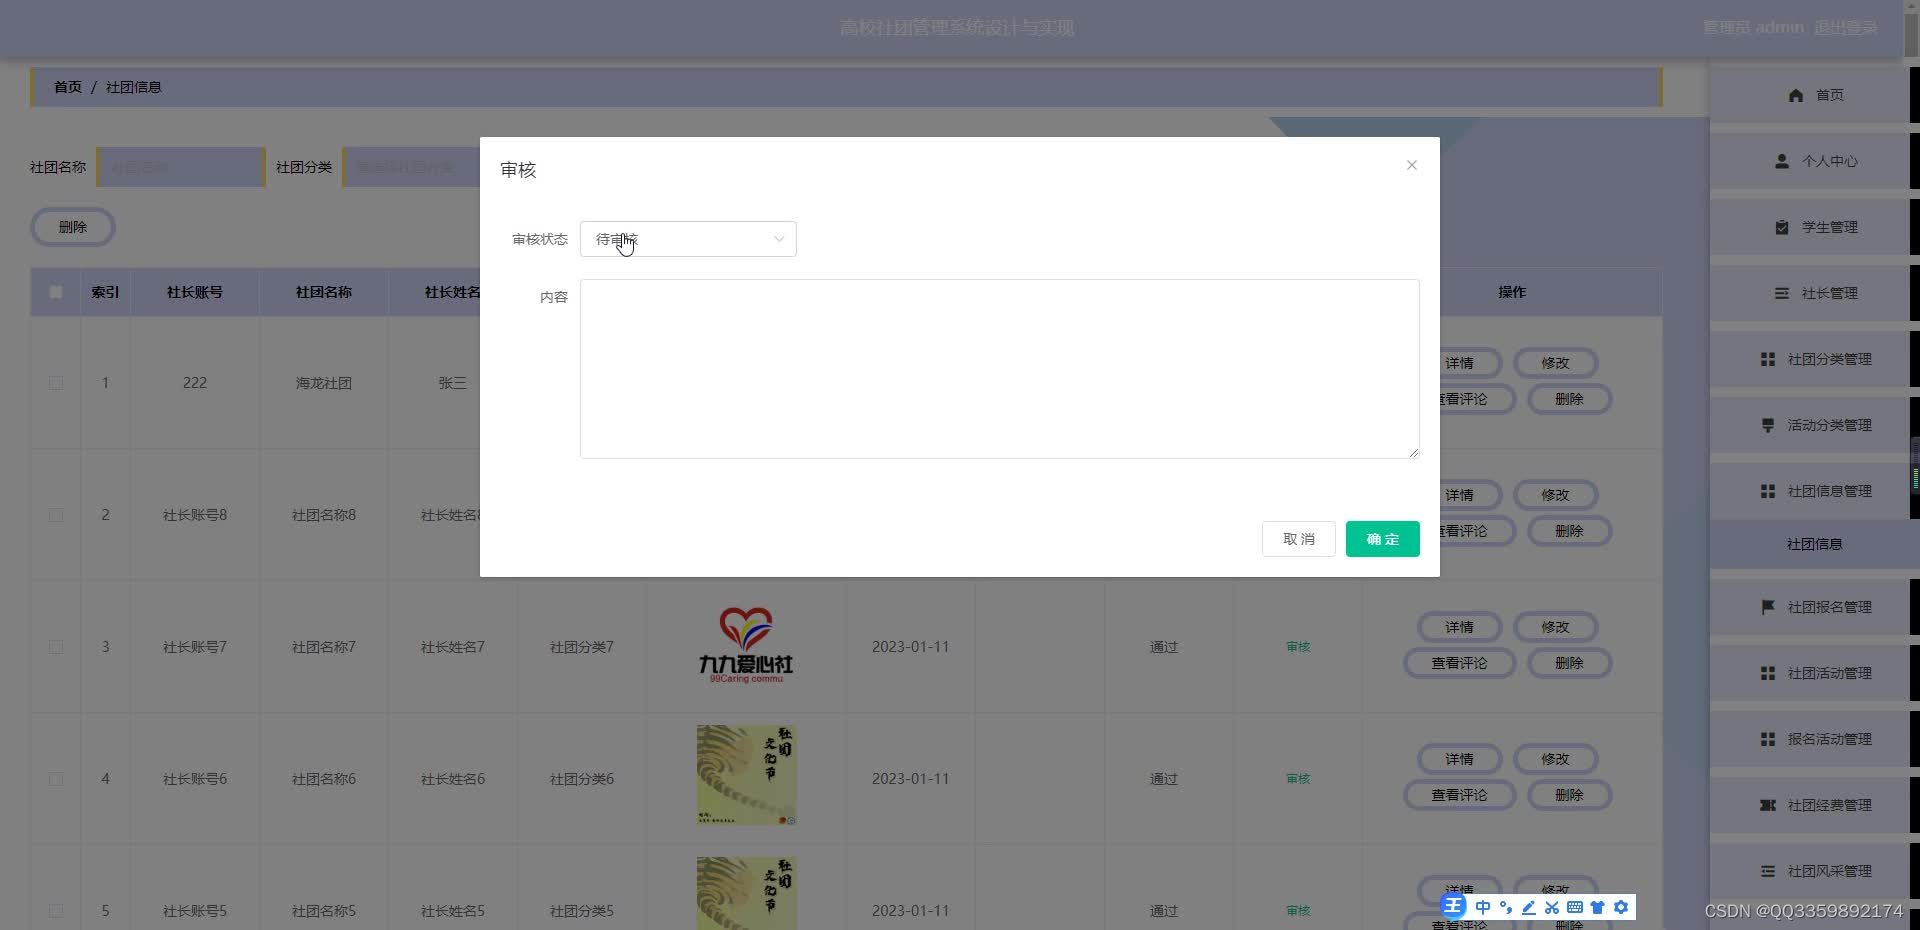Click the ticket icon for 社团经费管理
1920x930 pixels.
[x=1767, y=805]
